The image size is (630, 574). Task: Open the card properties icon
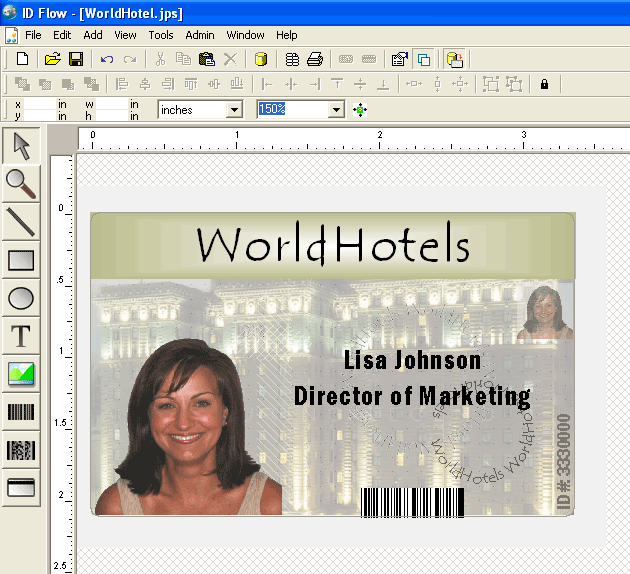400,59
